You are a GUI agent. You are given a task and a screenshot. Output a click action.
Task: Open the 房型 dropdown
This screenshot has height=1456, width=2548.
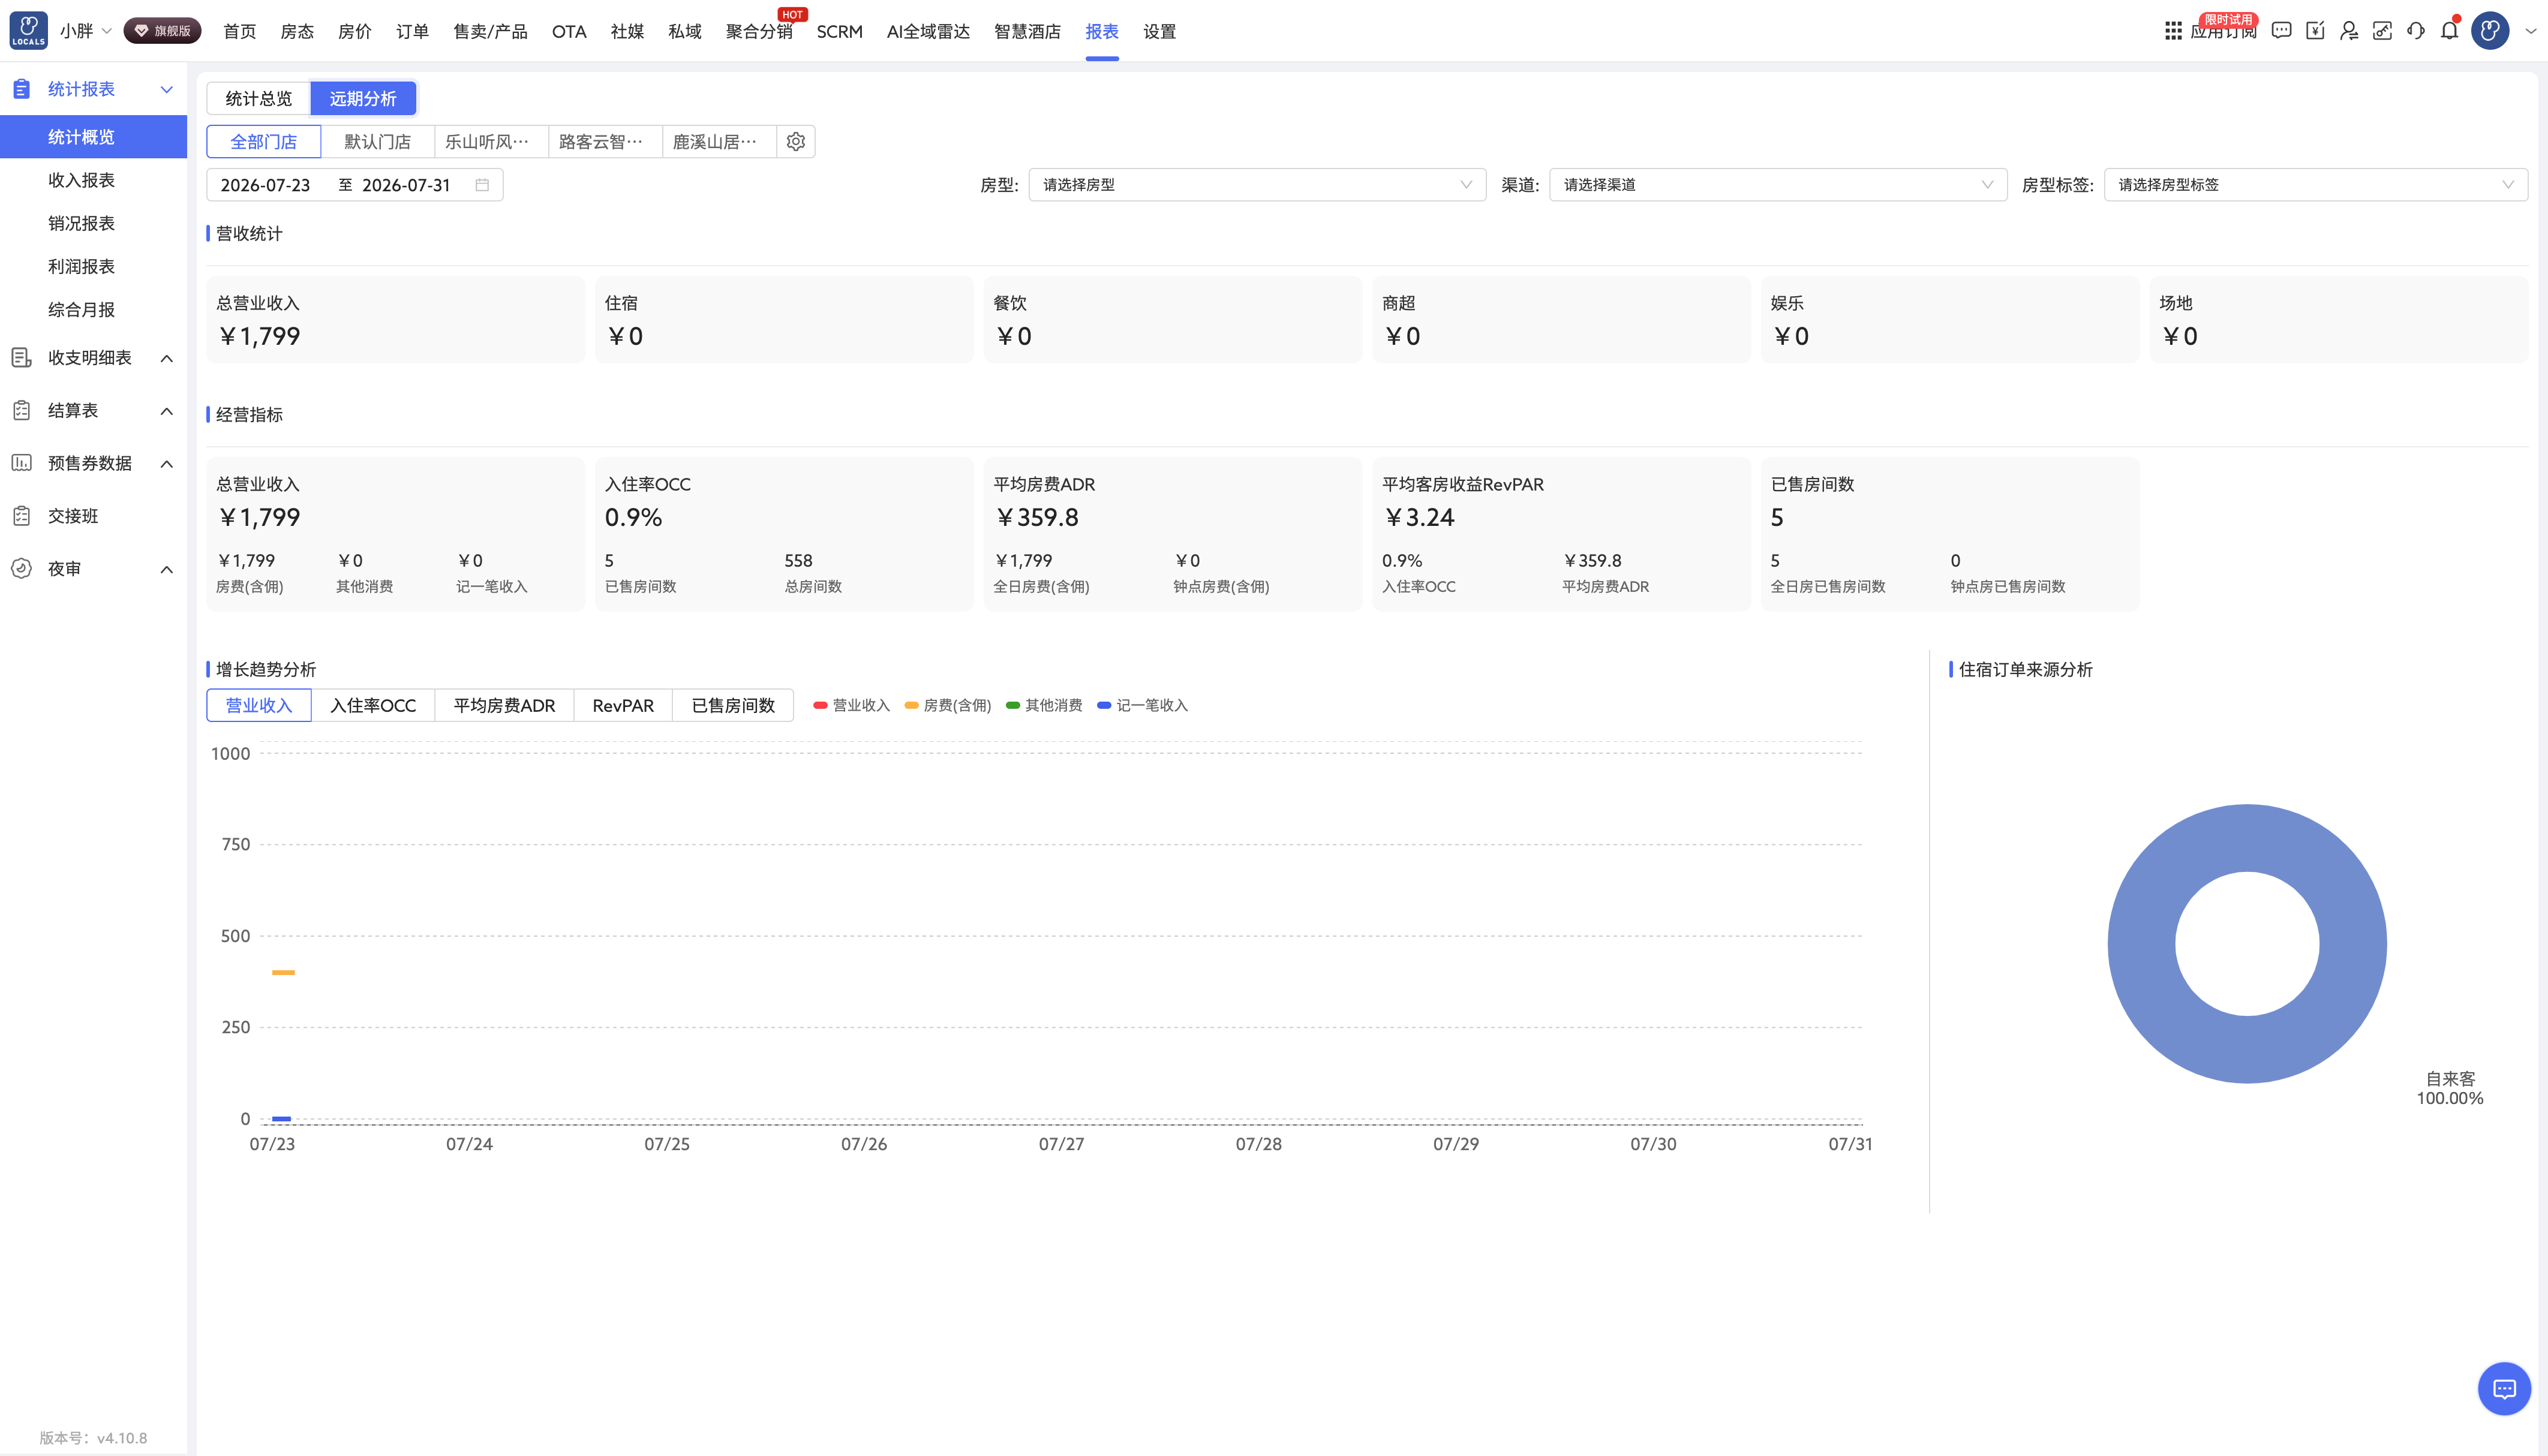point(1257,185)
